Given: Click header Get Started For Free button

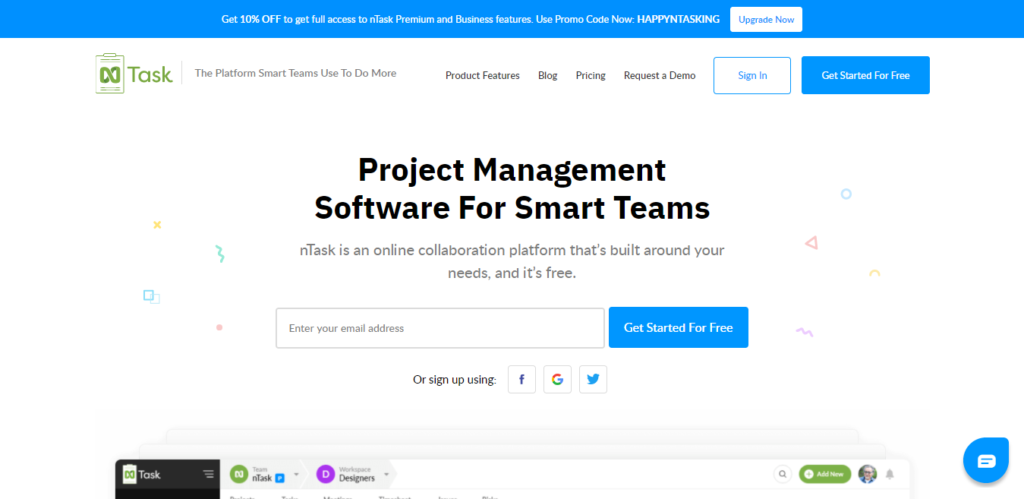Looking at the screenshot, I should (x=865, y=76).
